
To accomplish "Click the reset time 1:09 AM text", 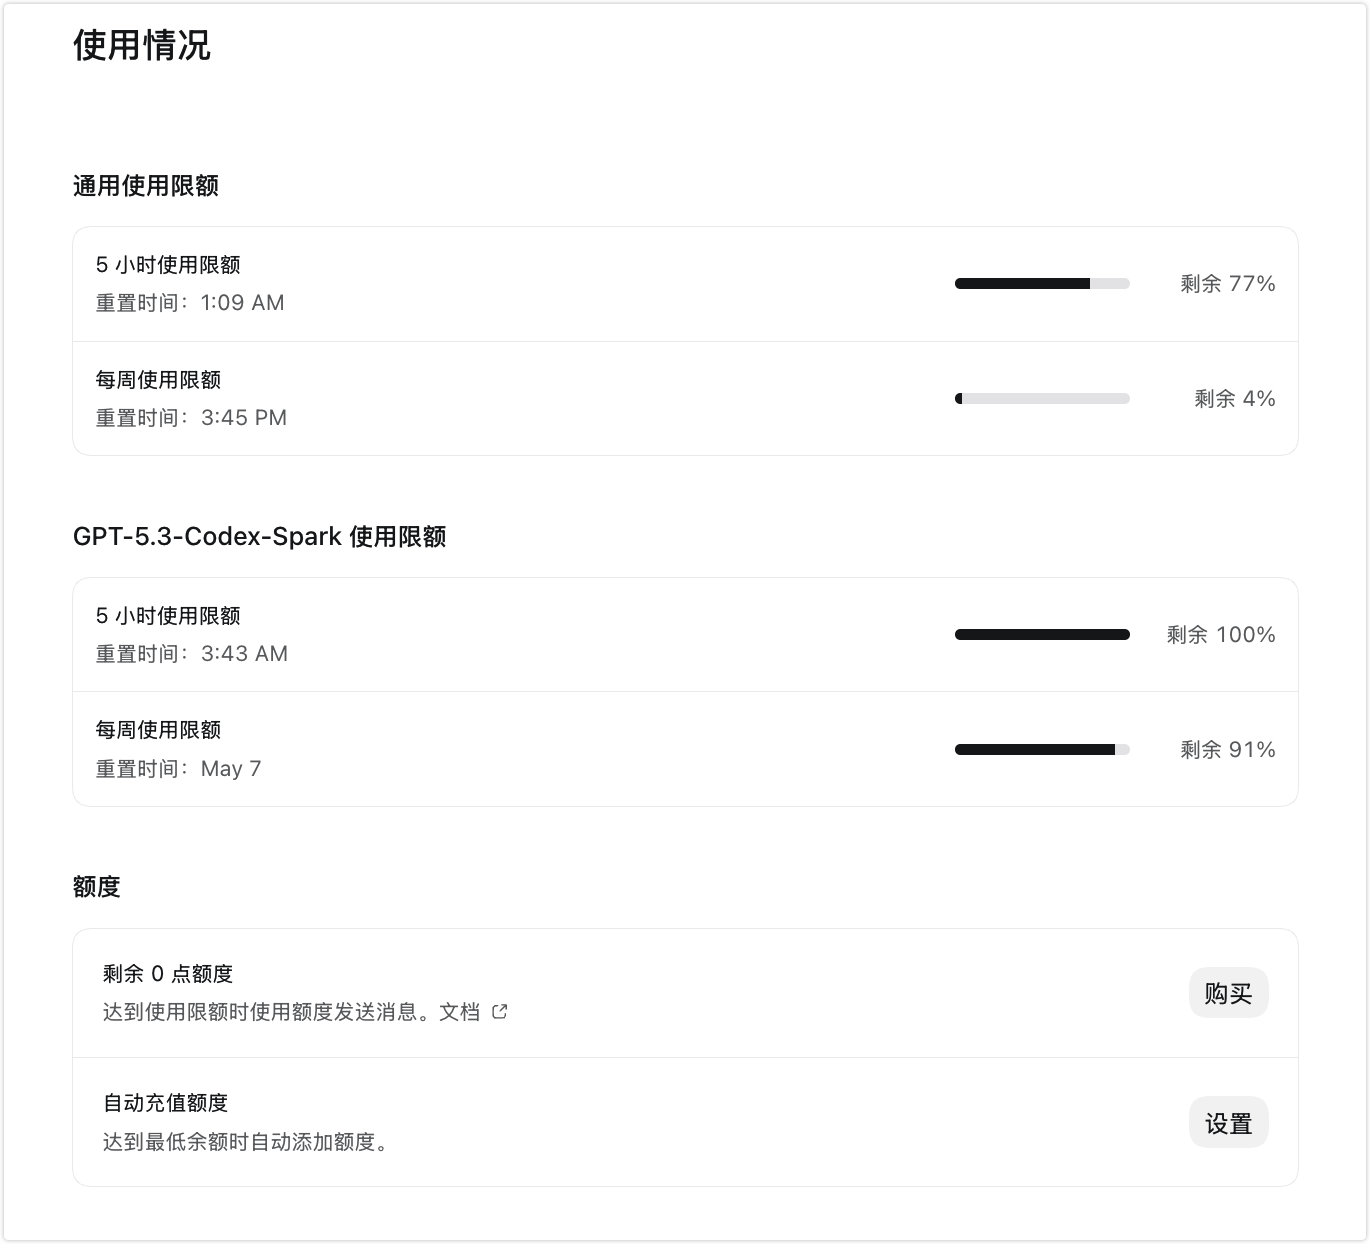I will tap(242, 303).
